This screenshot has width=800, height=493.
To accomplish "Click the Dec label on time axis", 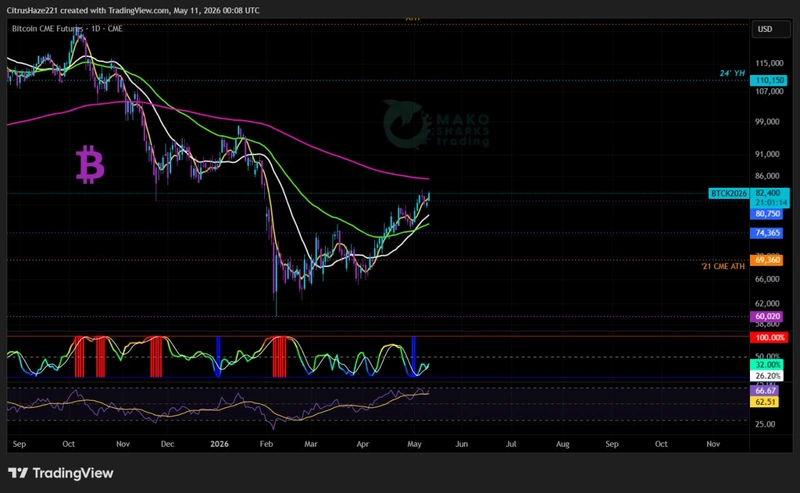I will pos(167,444).
